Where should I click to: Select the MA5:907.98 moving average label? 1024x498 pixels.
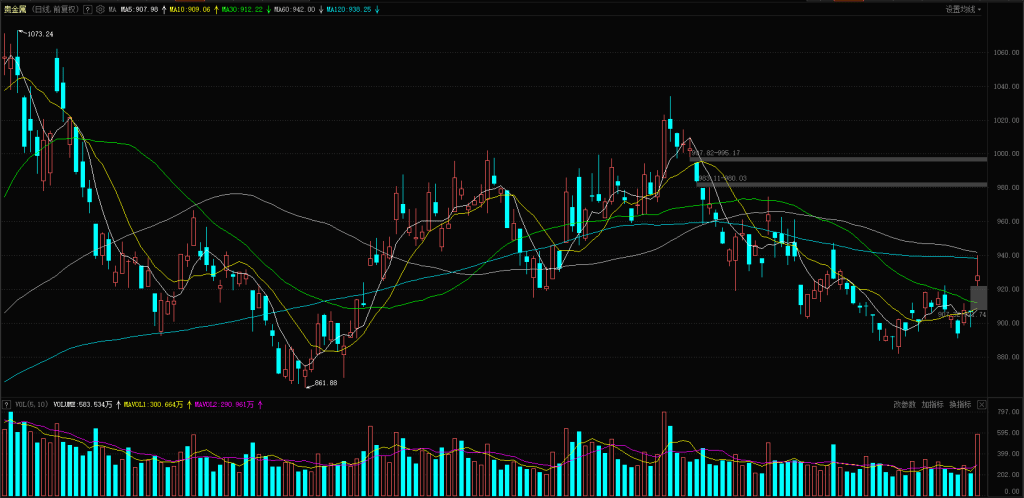tap(140, 10)
